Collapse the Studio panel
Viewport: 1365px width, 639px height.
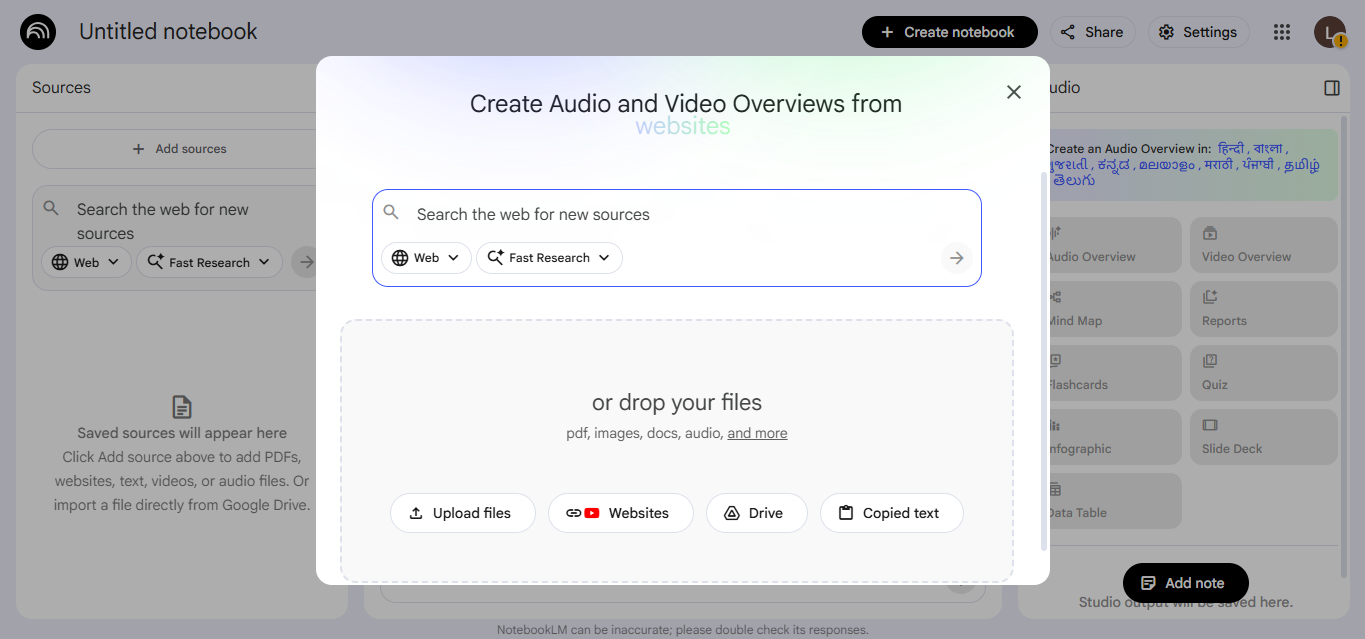click(1331, 87)
